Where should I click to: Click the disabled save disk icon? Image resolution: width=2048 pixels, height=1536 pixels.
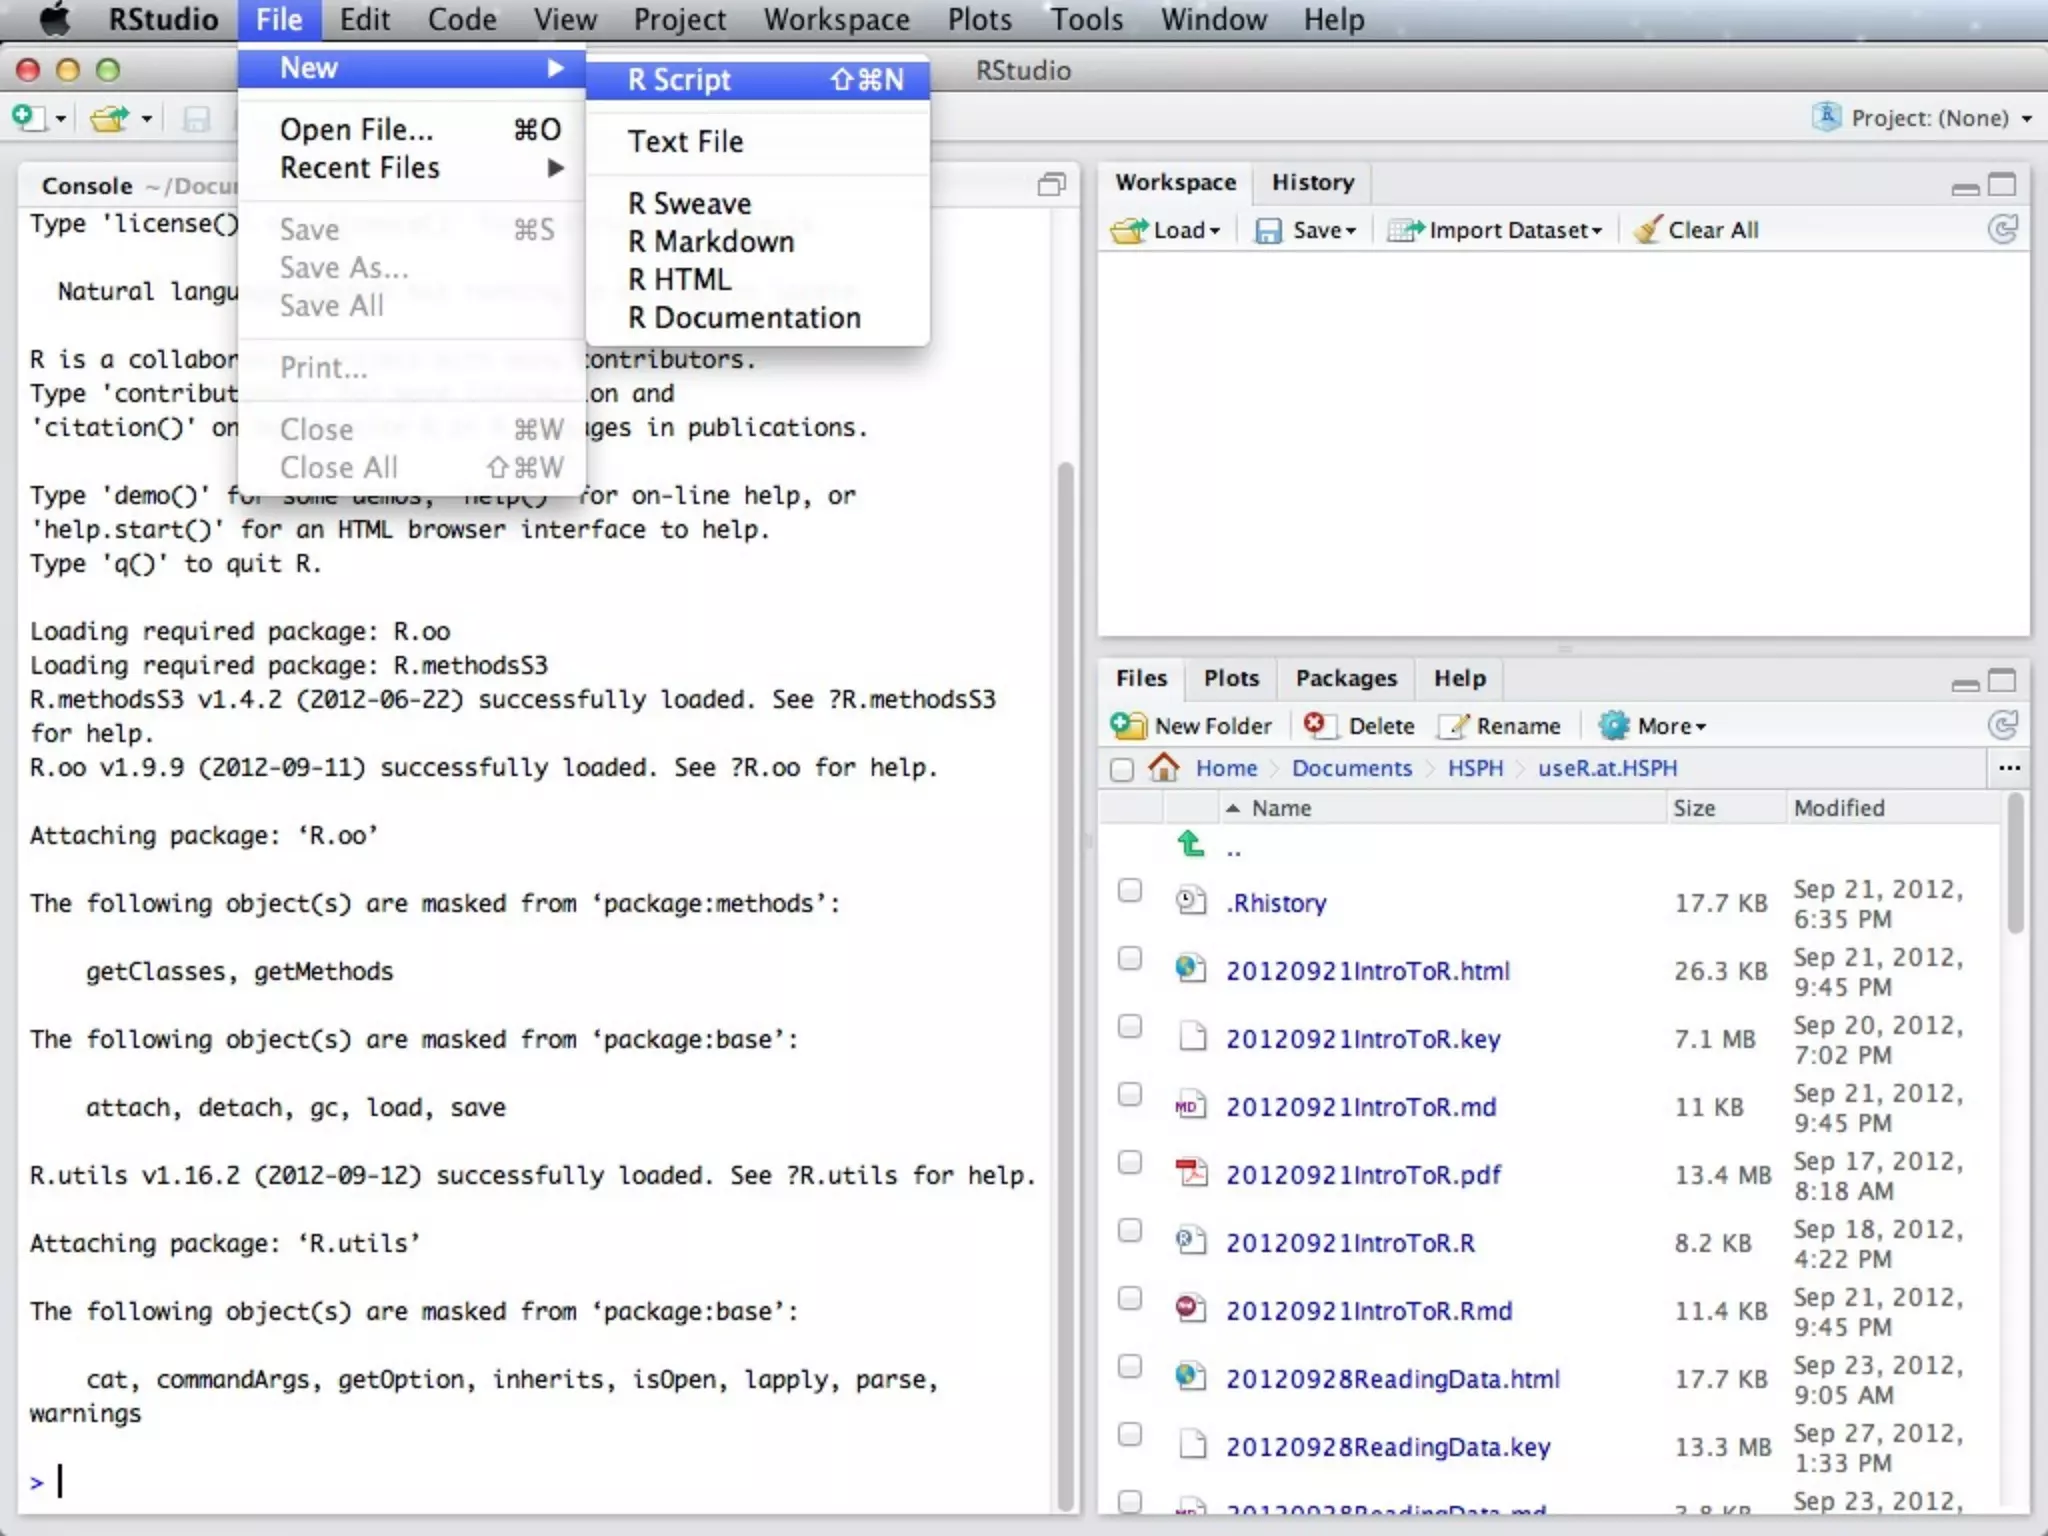coord(196,119)
